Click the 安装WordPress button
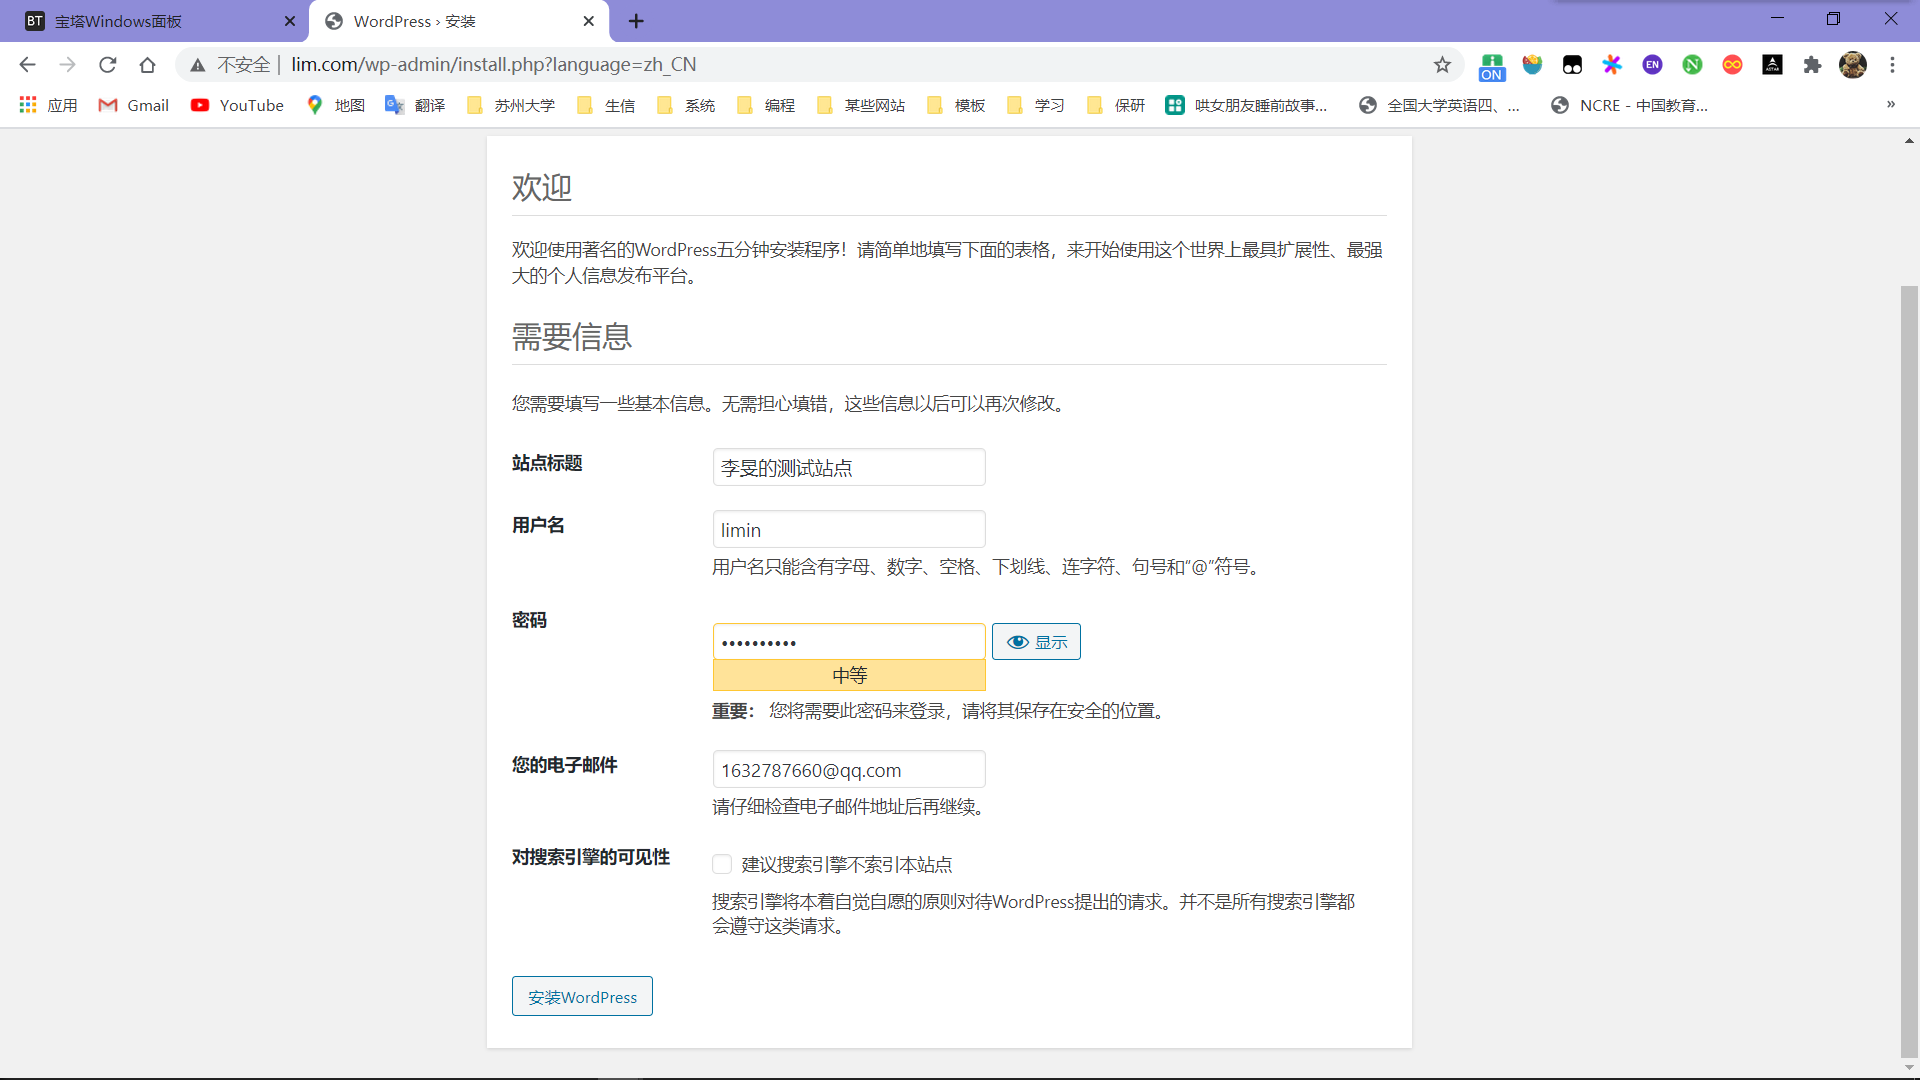The image size is (1920, 1080). [x=582, y=996]
